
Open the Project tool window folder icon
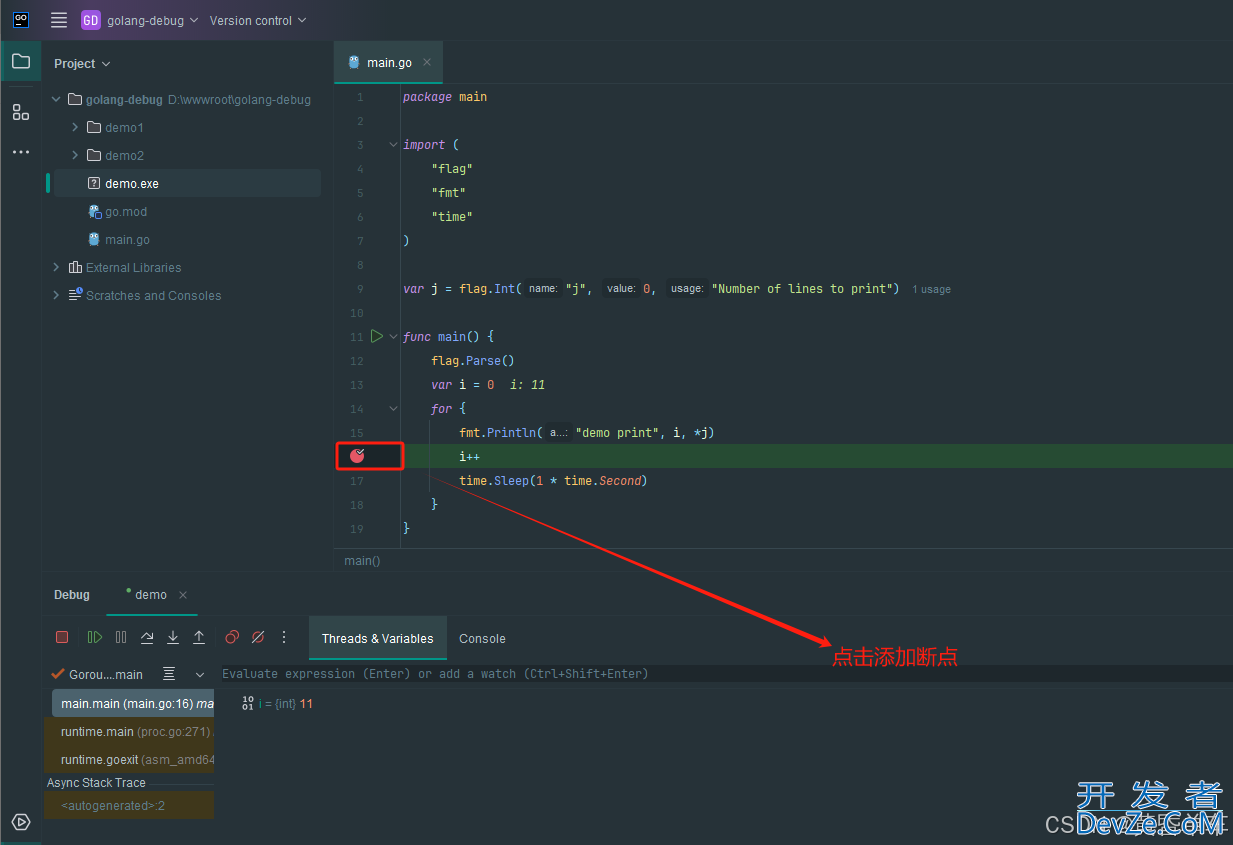pyautogui.click(x=21, y=61)
